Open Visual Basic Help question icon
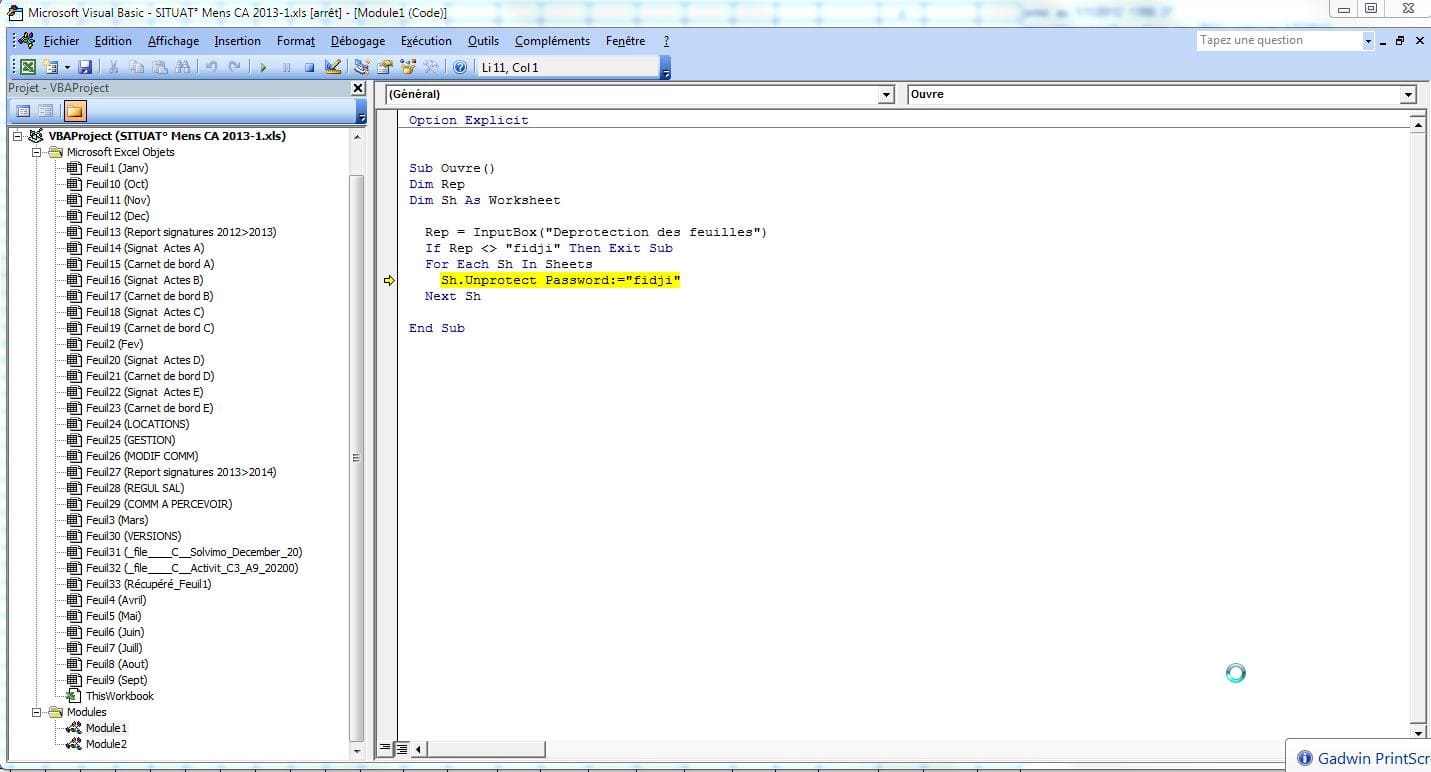Screen dimensions: 1431x772 (x=460, y=67)
